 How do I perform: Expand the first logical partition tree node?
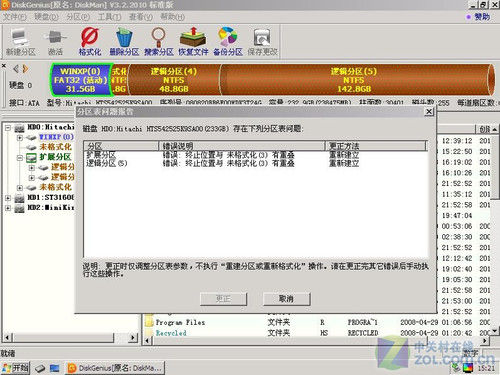point(32,168)
